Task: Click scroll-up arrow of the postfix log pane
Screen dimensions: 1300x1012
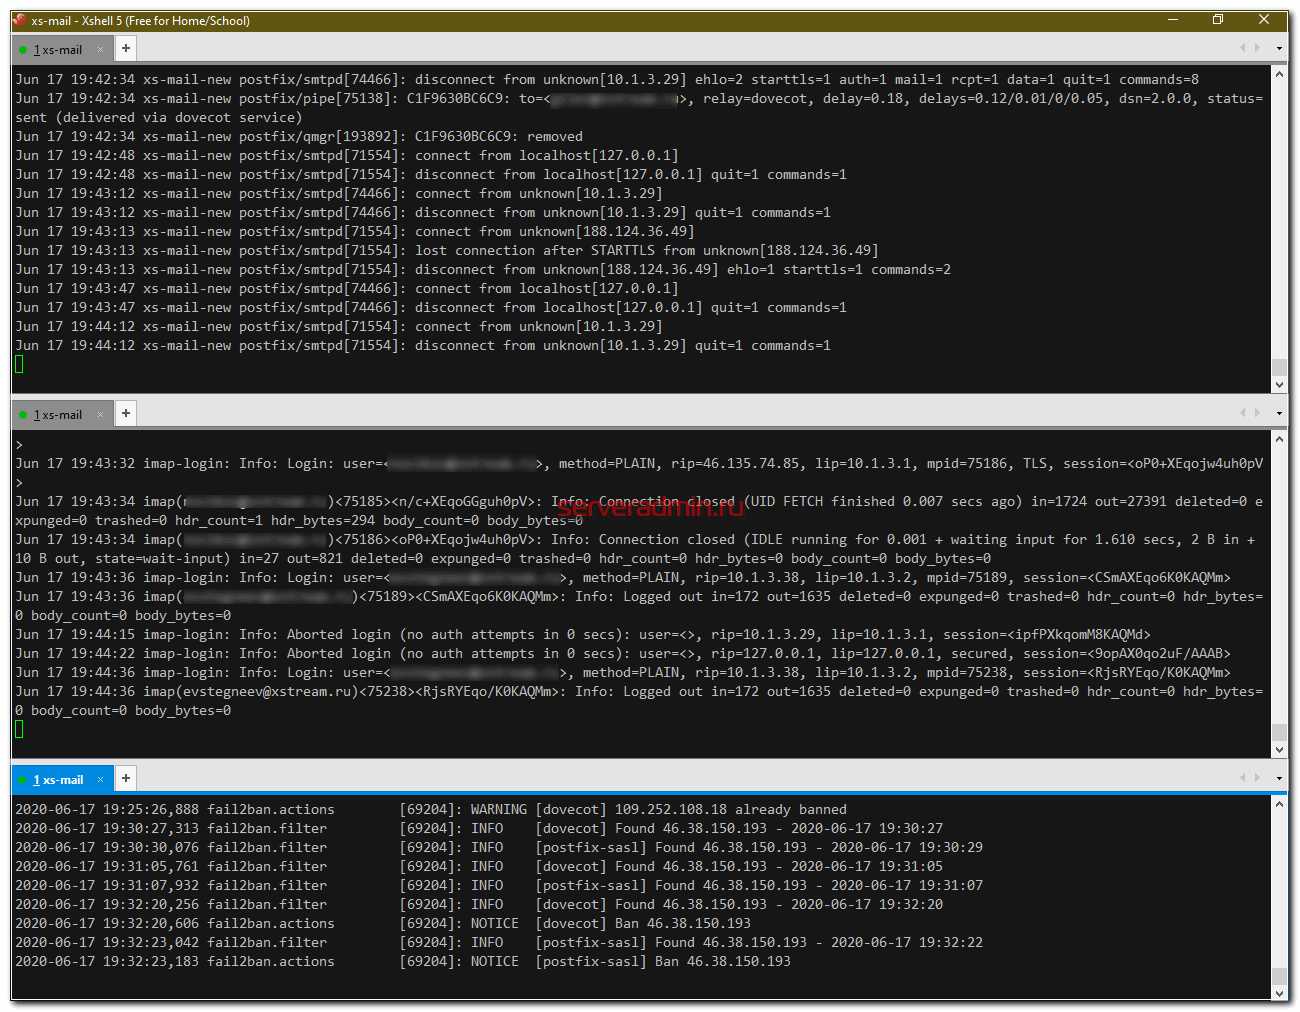Action: (x=1279, y=74)
